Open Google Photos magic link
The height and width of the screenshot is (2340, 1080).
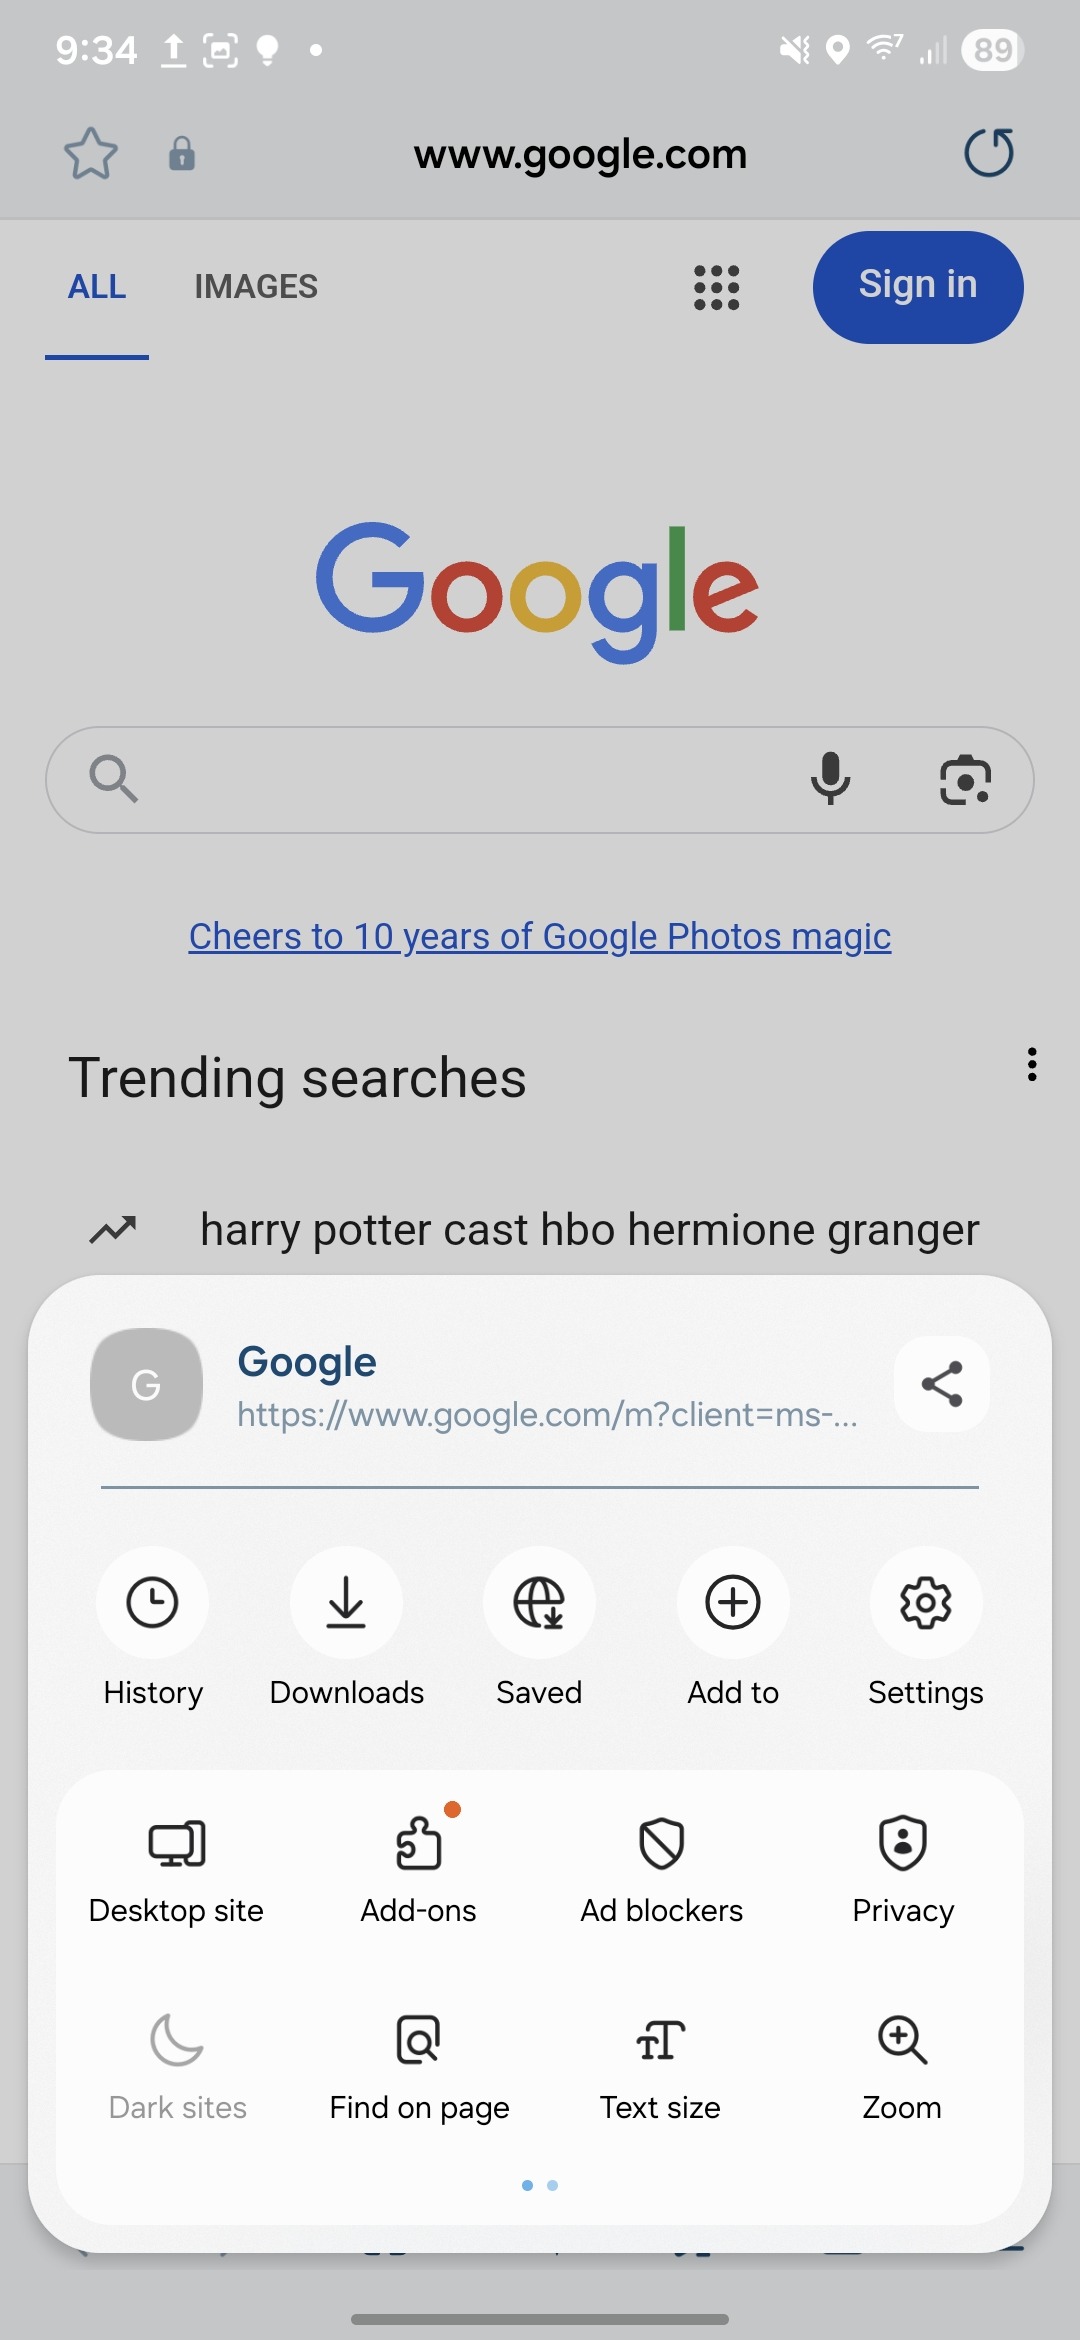[540, 937]
